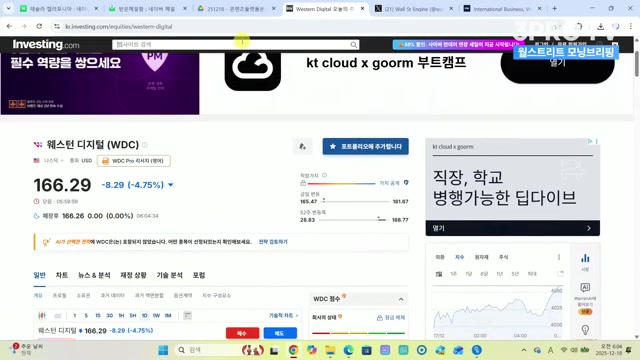
Task: Switch to the International Business browser tab
Action: [502, 8]
